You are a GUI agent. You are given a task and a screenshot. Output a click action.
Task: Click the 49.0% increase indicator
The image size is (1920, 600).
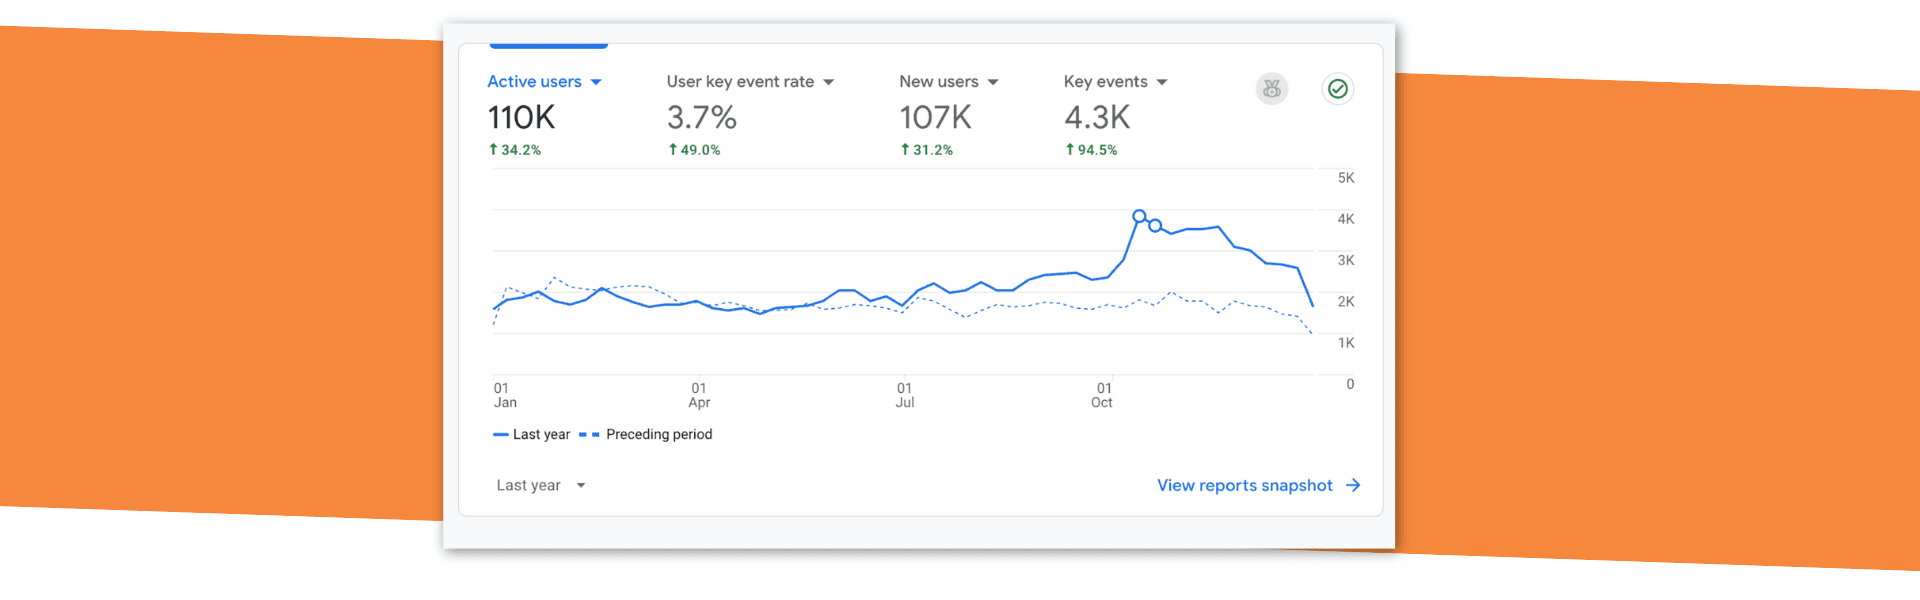[694, 150]
